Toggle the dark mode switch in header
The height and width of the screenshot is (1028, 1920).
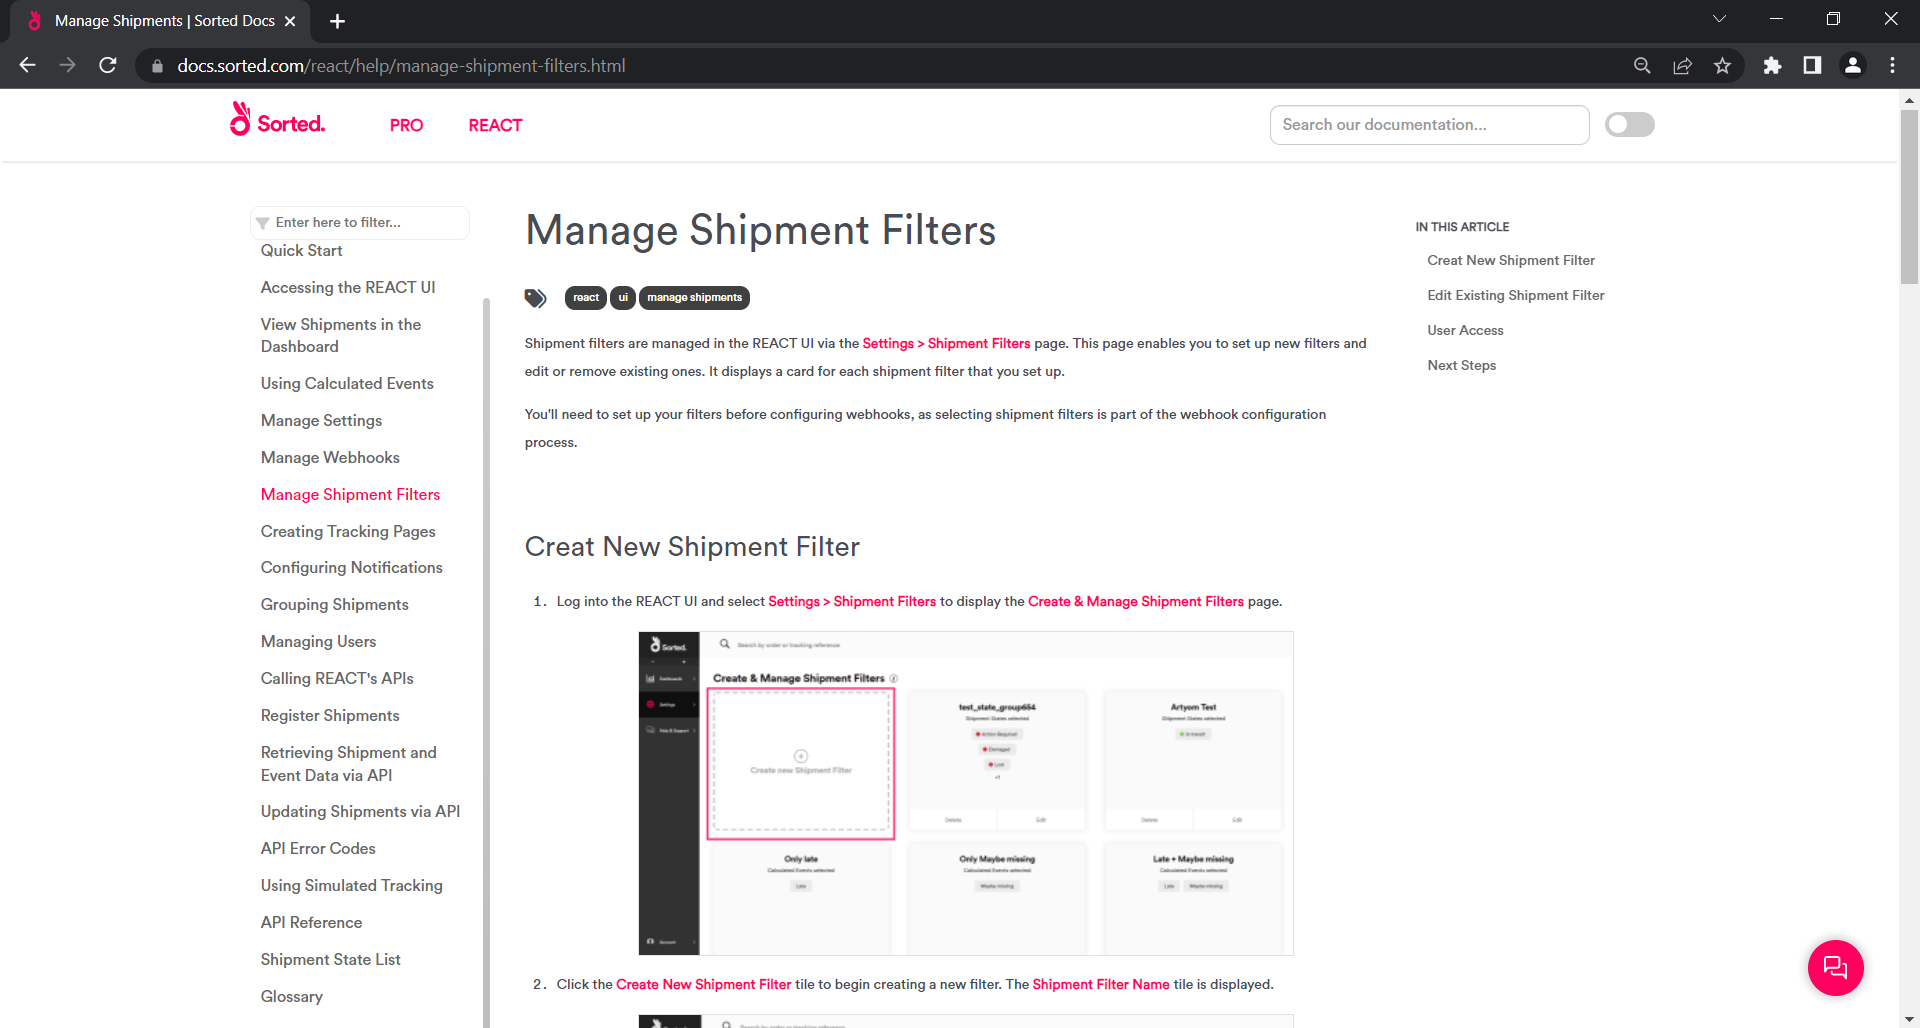click(x=1629, y=124)
